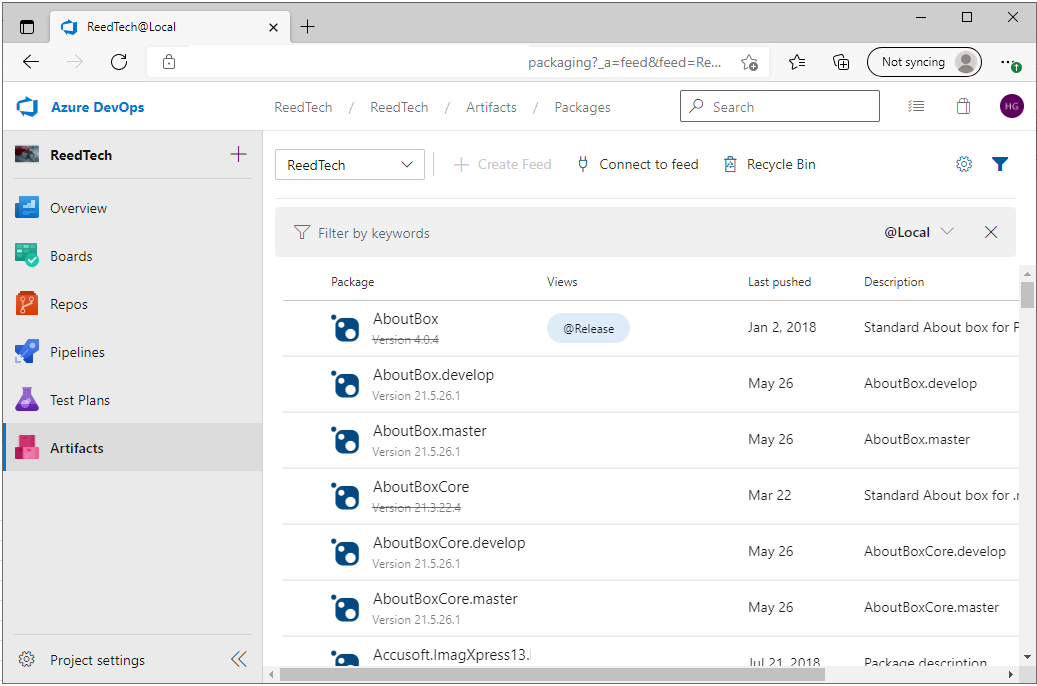1037x686 pixels.
Task: Open the HG user profile avatar
Action: (1011, 106)
